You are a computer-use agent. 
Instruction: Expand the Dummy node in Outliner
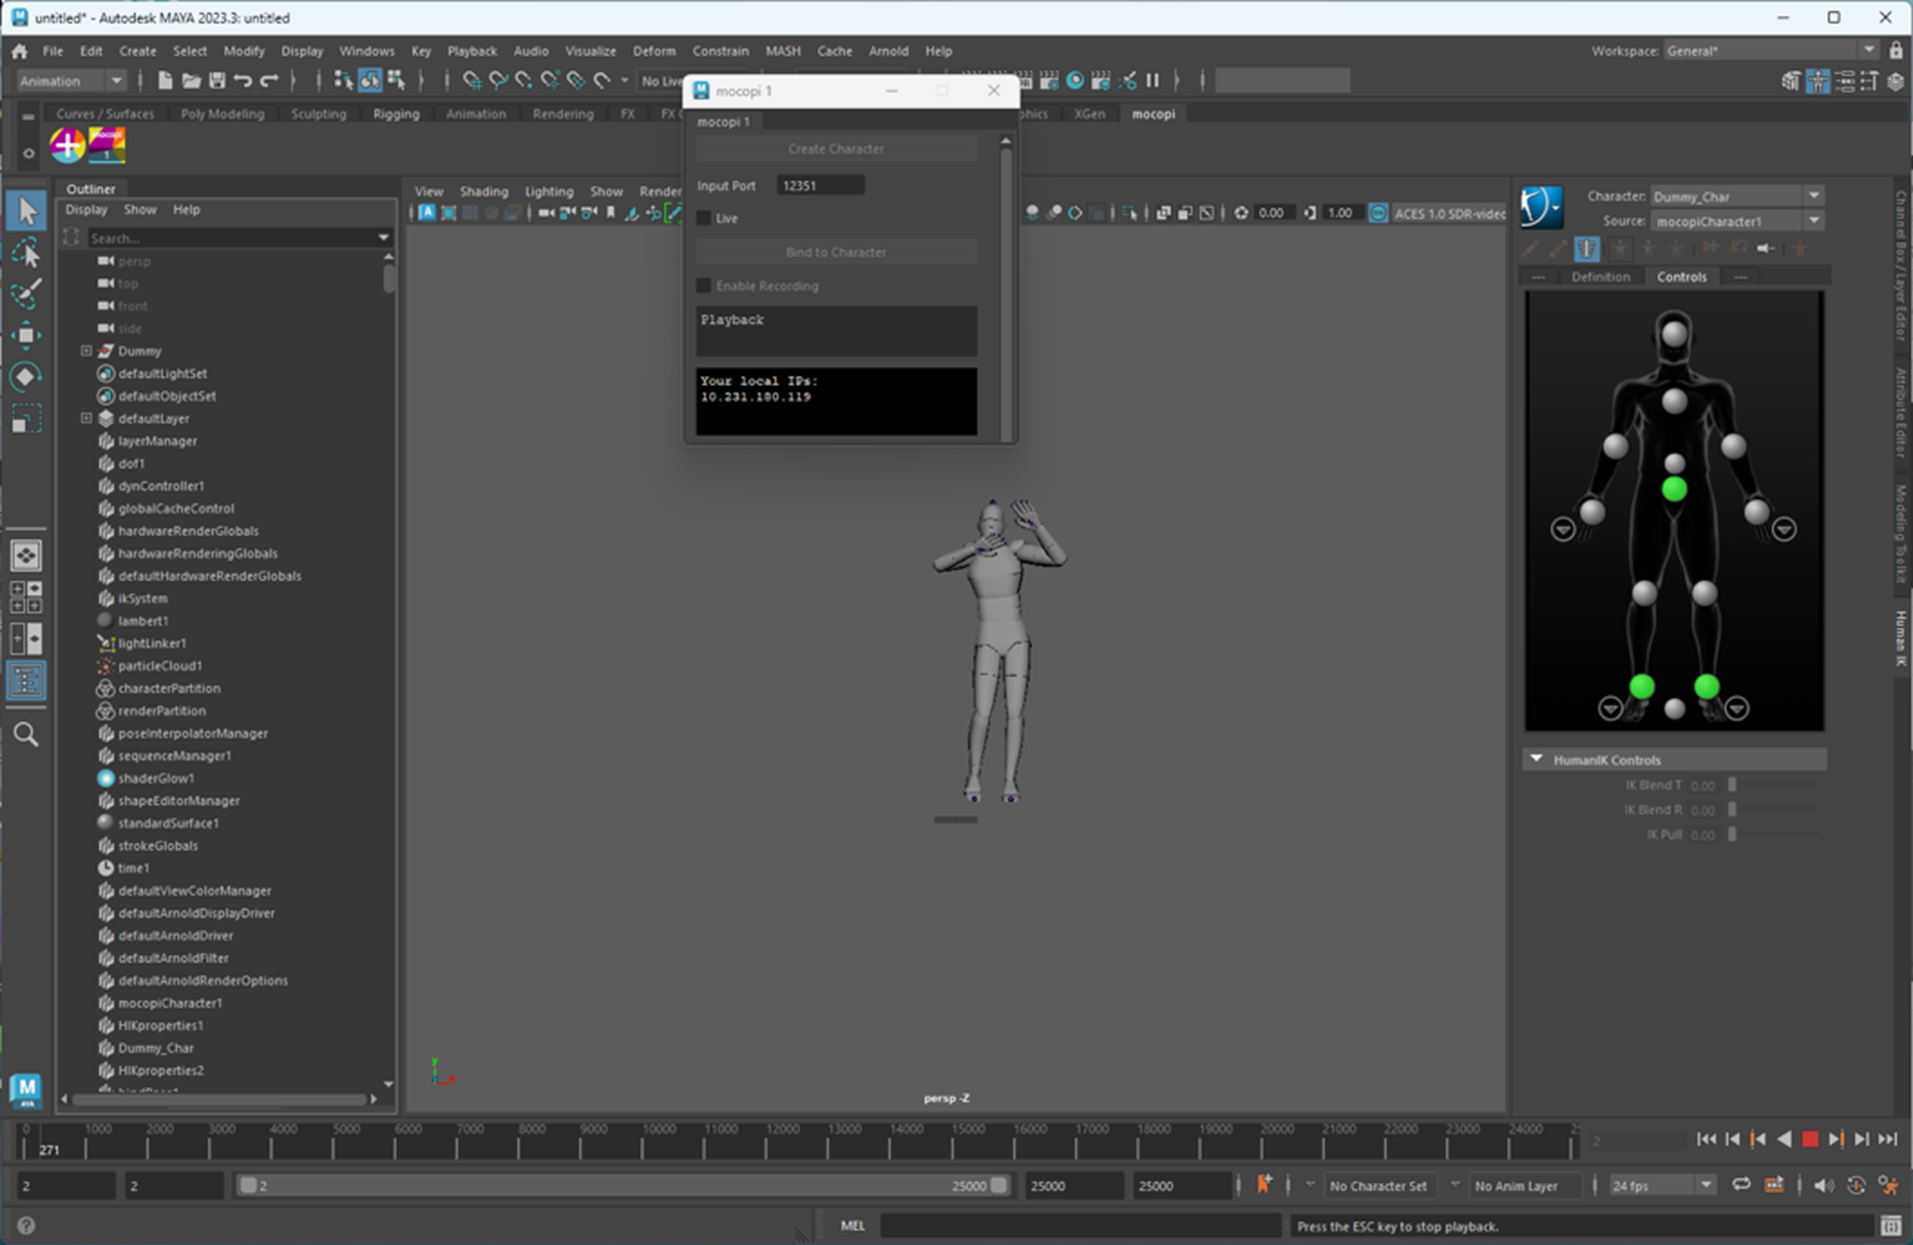pos(86,351)
